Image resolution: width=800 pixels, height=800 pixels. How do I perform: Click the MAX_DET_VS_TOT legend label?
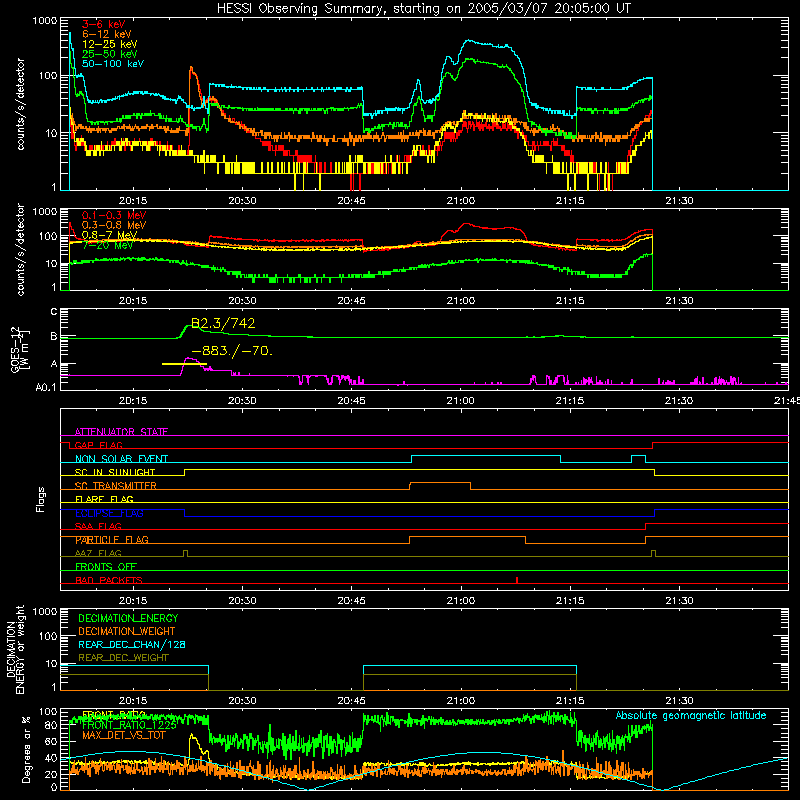[123, 735]
